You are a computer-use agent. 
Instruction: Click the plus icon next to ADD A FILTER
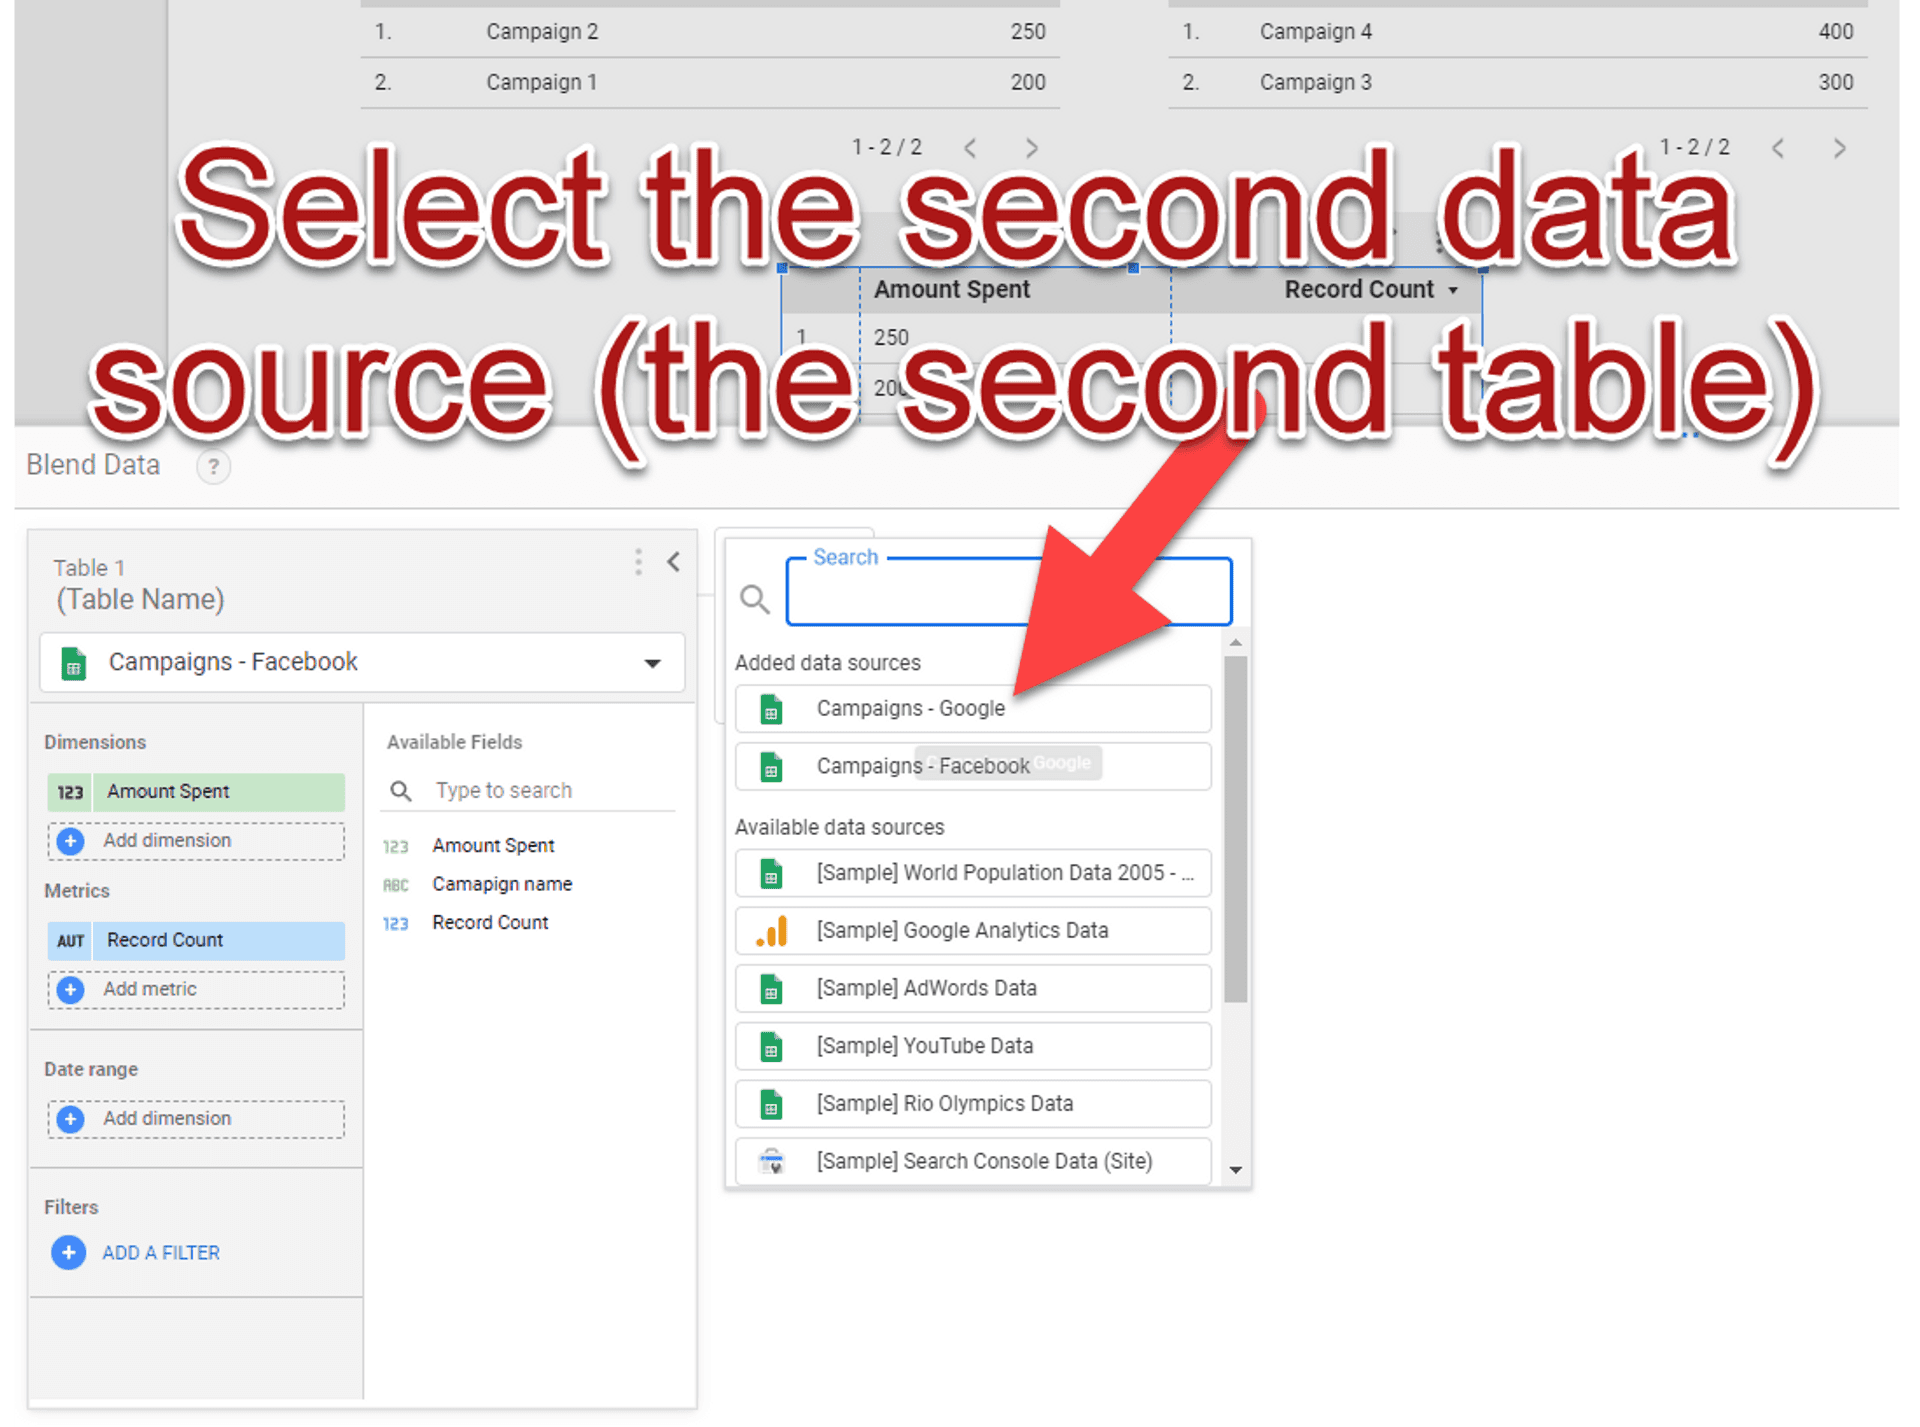coord(69,1252)
